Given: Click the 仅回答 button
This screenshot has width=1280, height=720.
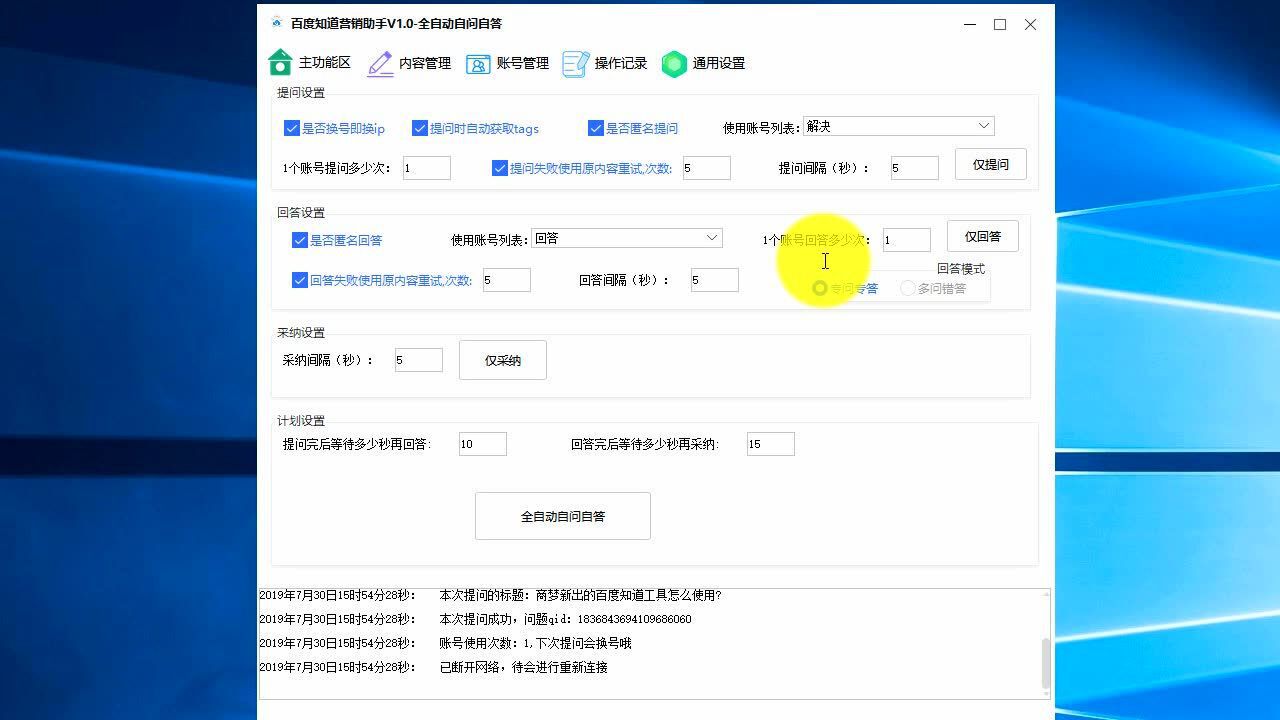Looking at the screenshot, I should click(983, 236).
